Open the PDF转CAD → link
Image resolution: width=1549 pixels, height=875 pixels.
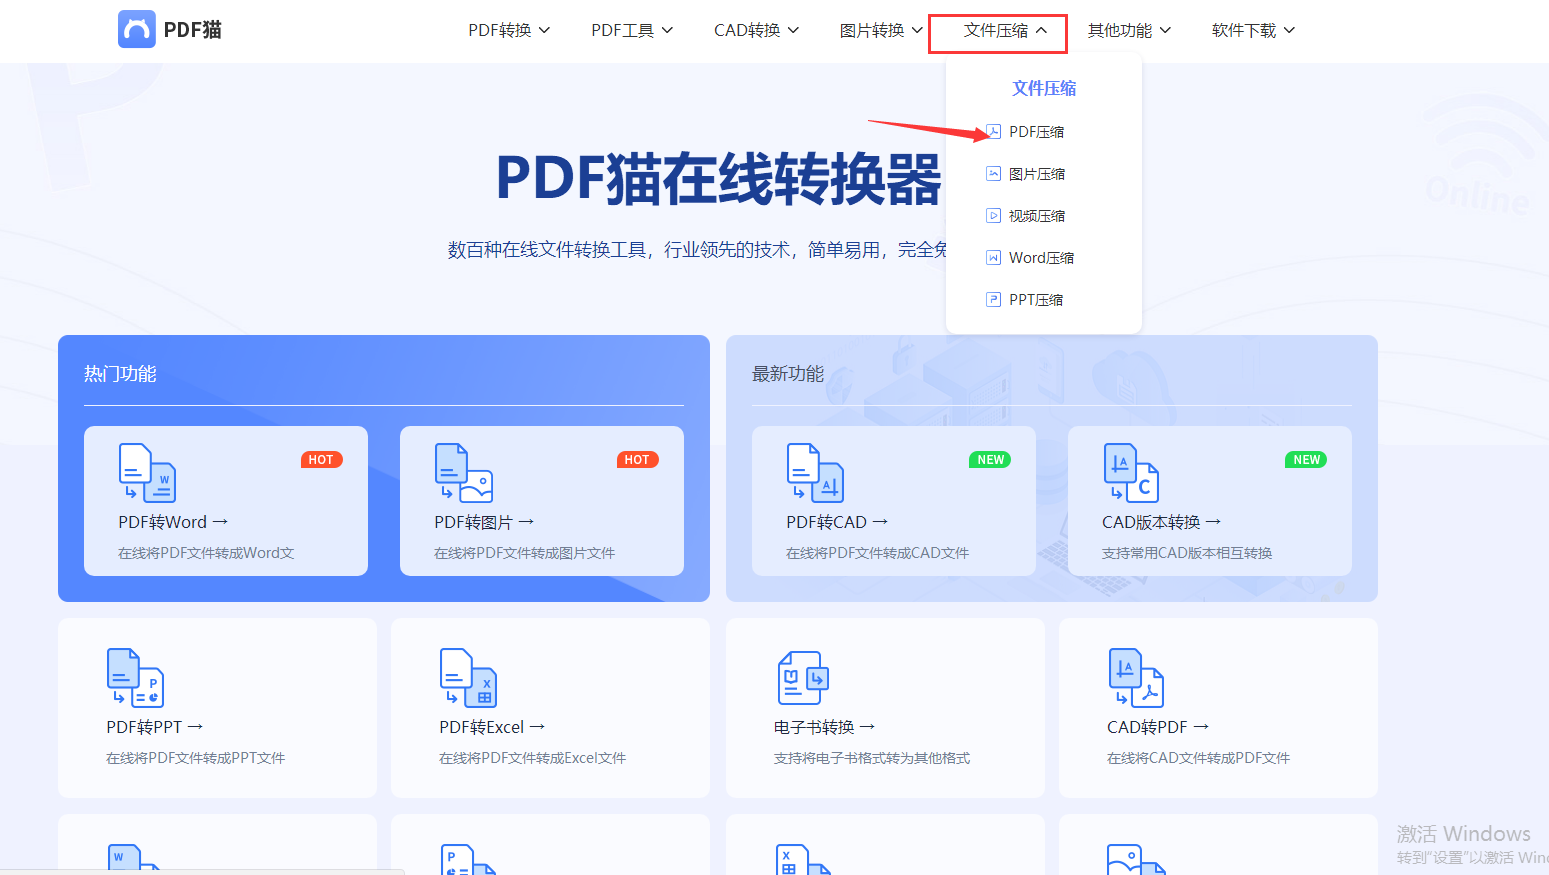[x=837, y=522]
